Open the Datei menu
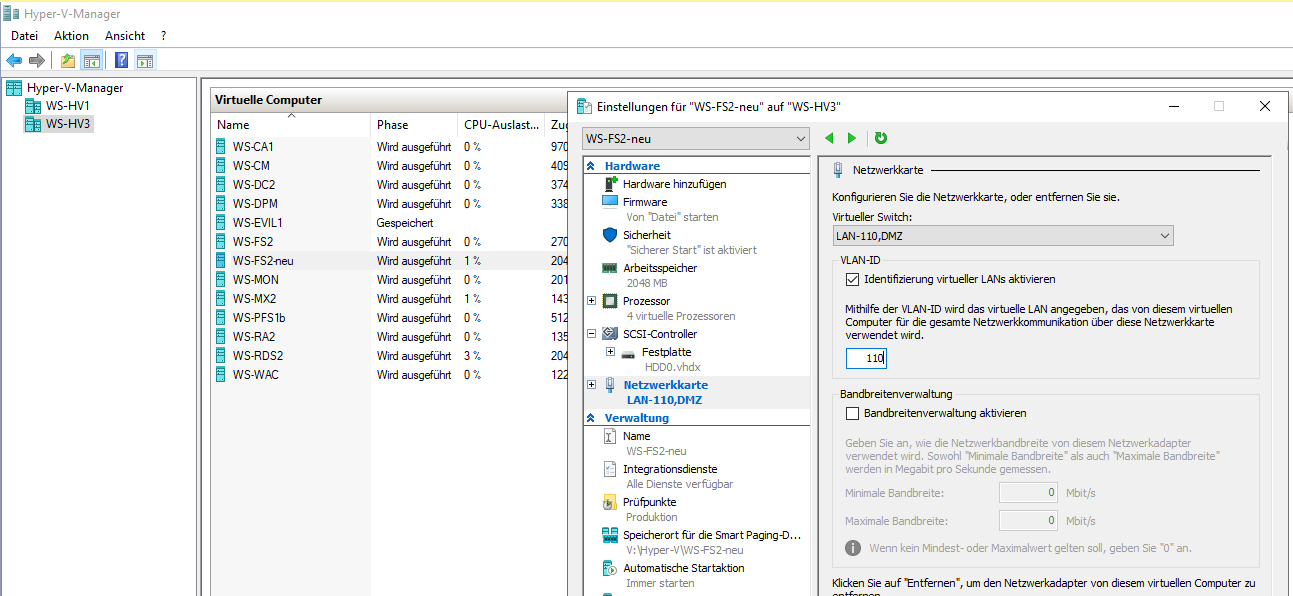Image resolution: width=1293 pixels, height=596 pixels. (x=24, y=36)
